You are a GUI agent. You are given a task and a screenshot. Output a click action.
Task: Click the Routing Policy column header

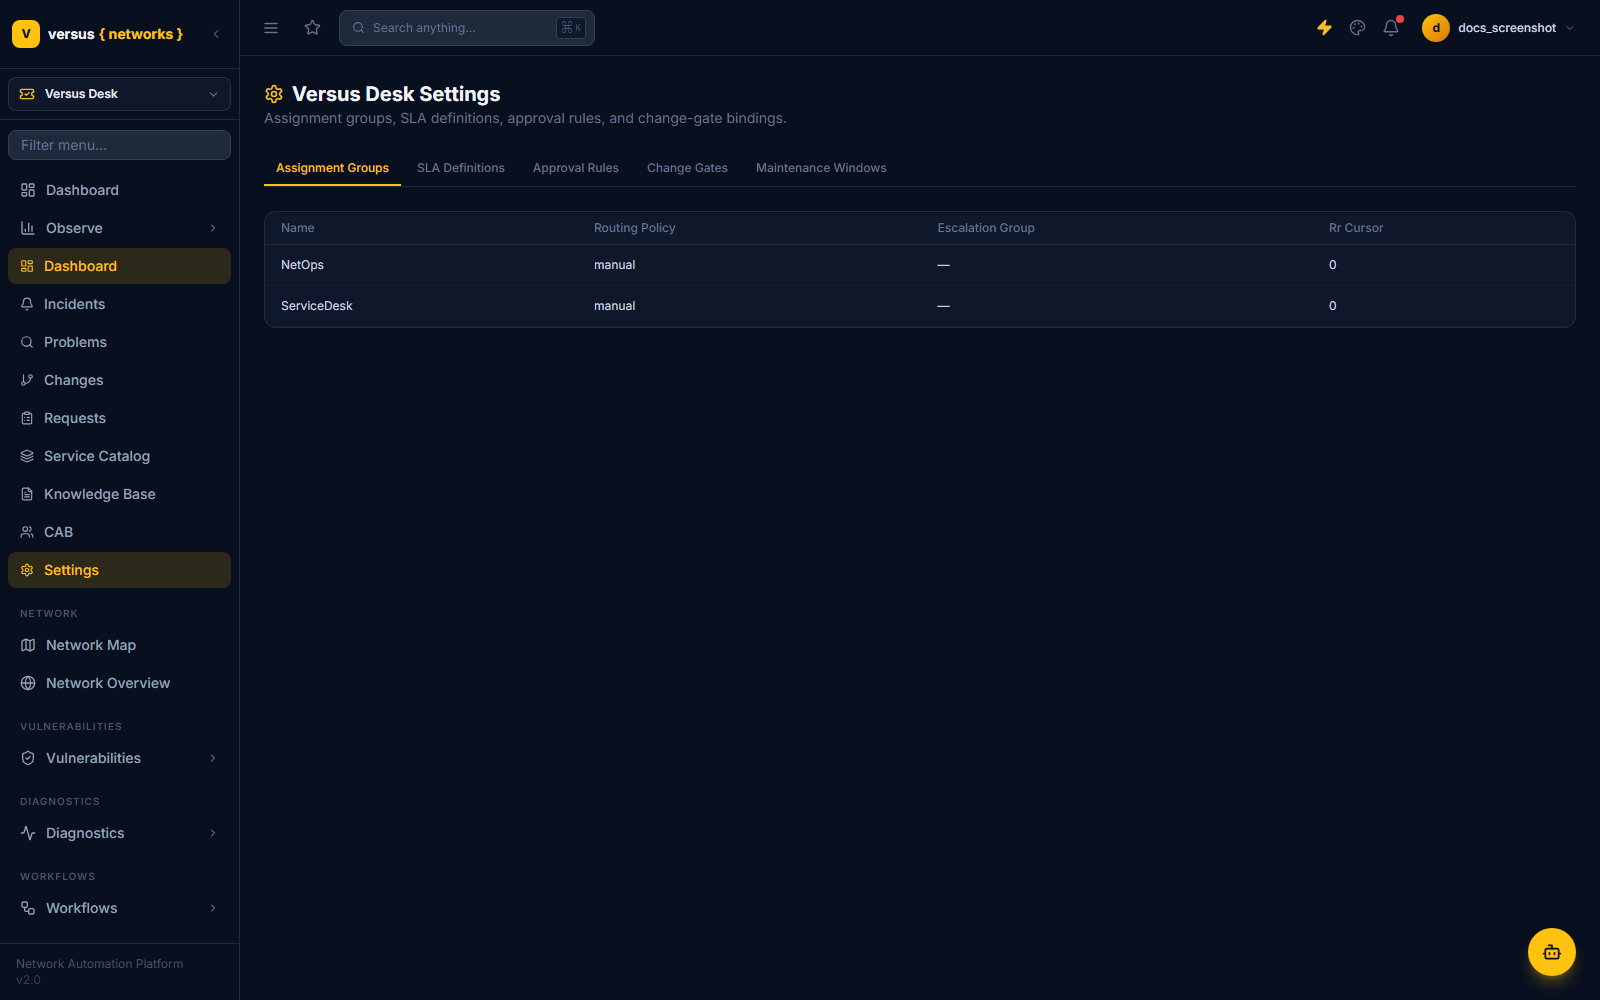coord(635,228)
